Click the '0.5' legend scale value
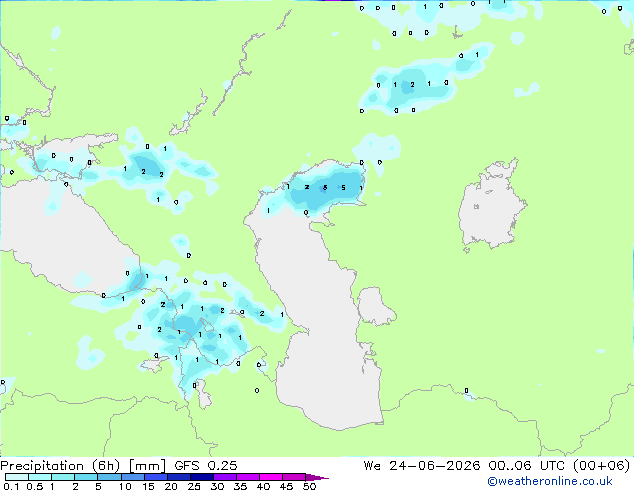Viewport: 634px width, 490px height. pos(35,486)
